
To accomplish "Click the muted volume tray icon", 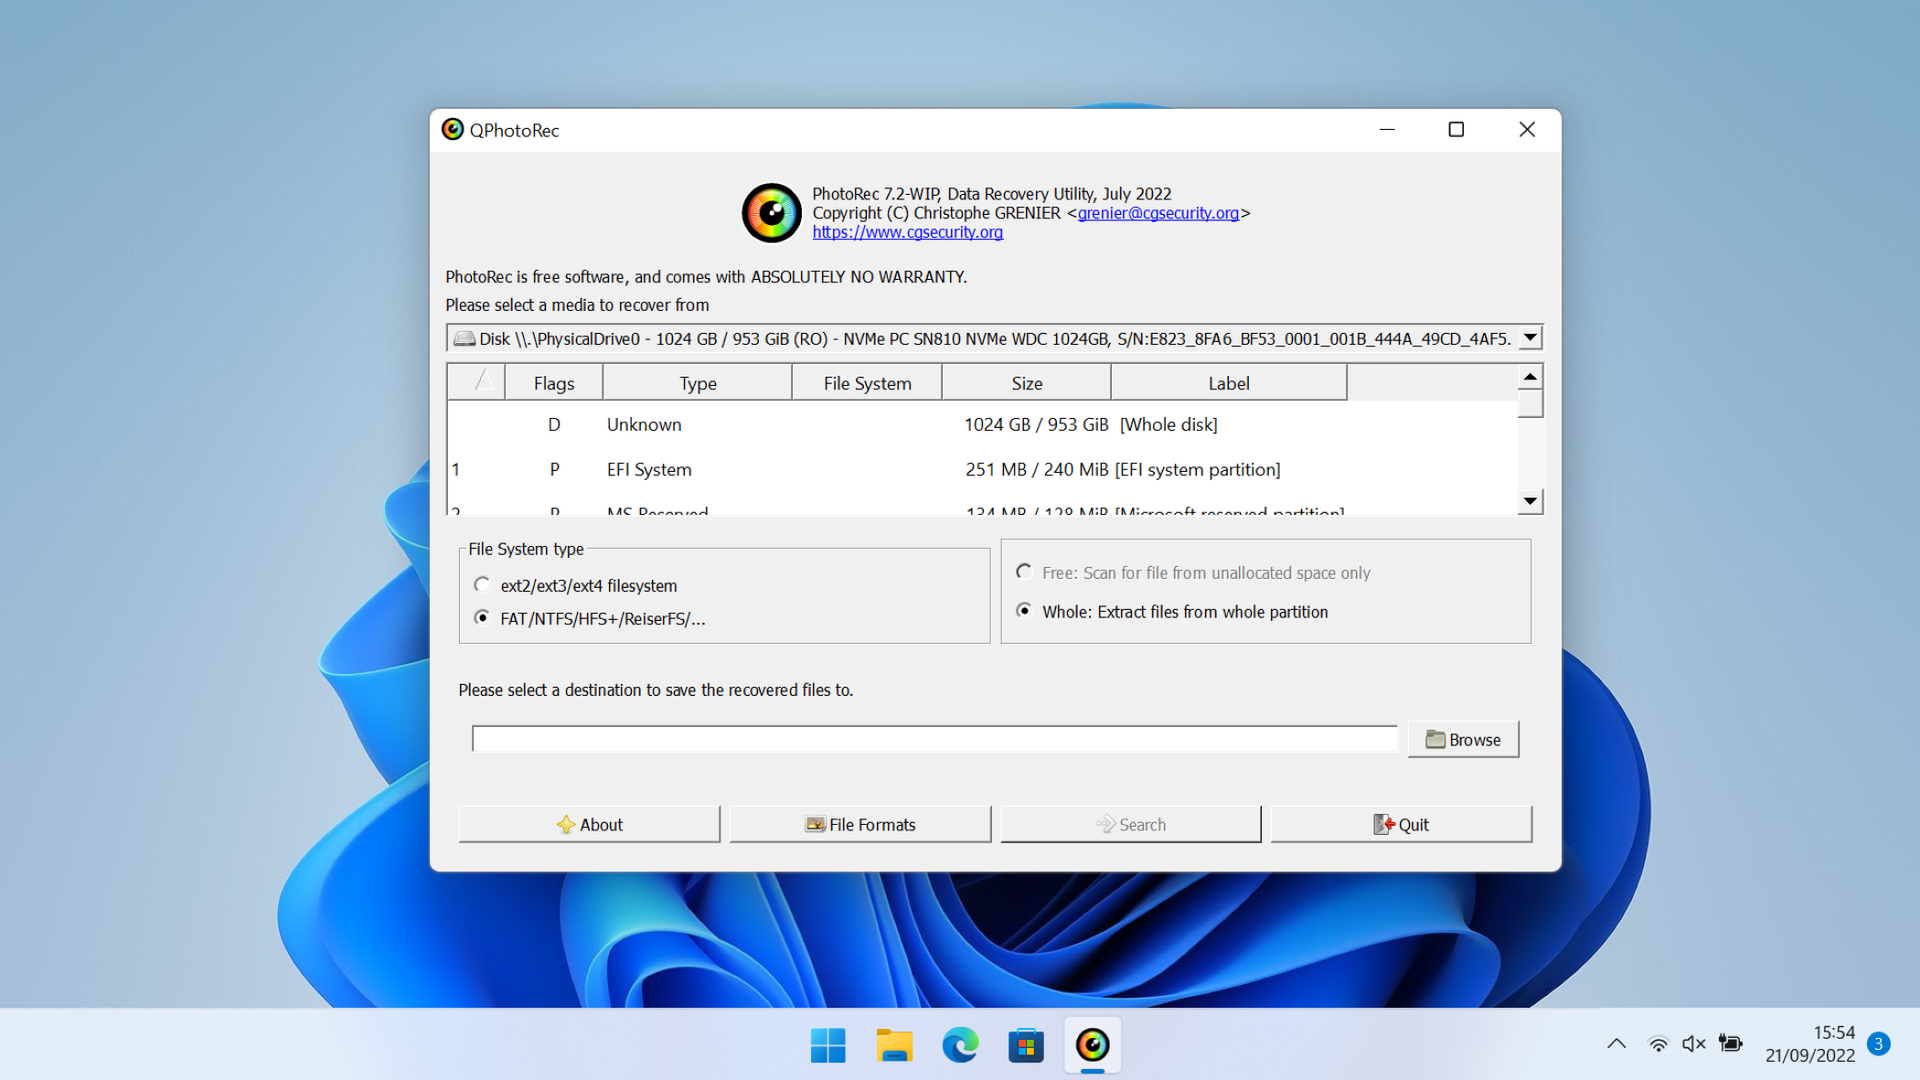I will [x=1693, y=1044].
